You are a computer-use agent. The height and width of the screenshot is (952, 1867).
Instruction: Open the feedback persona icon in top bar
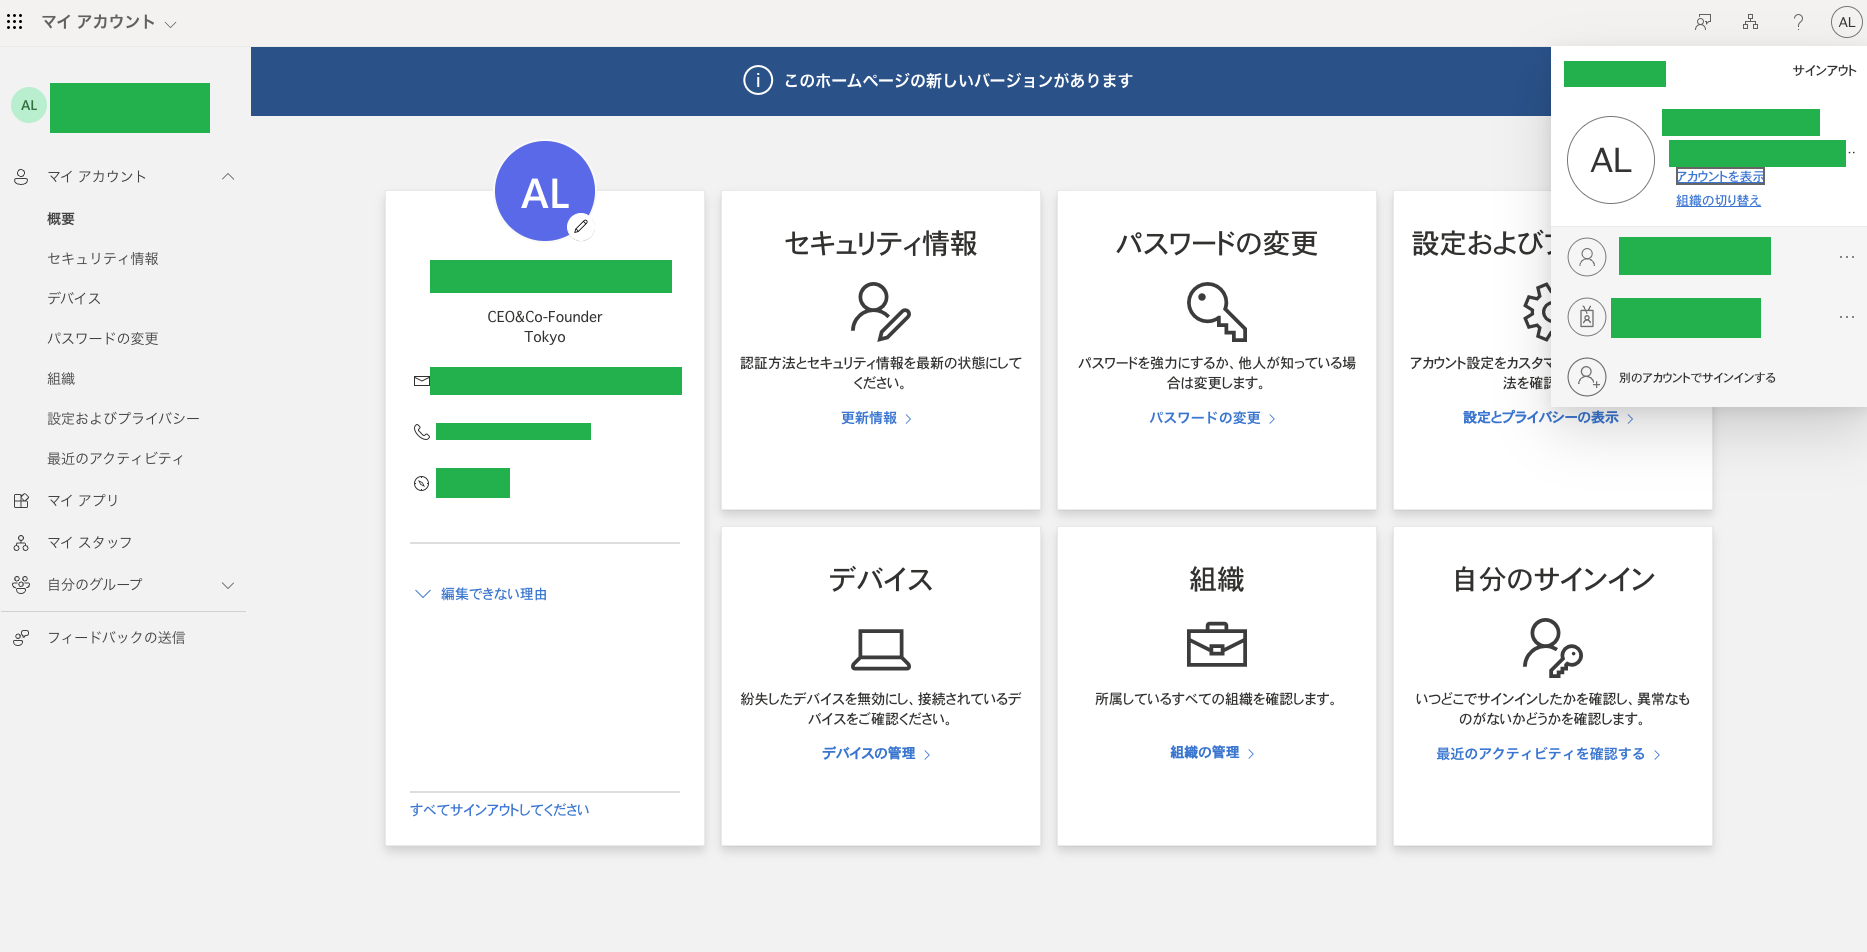point(1703,22)
